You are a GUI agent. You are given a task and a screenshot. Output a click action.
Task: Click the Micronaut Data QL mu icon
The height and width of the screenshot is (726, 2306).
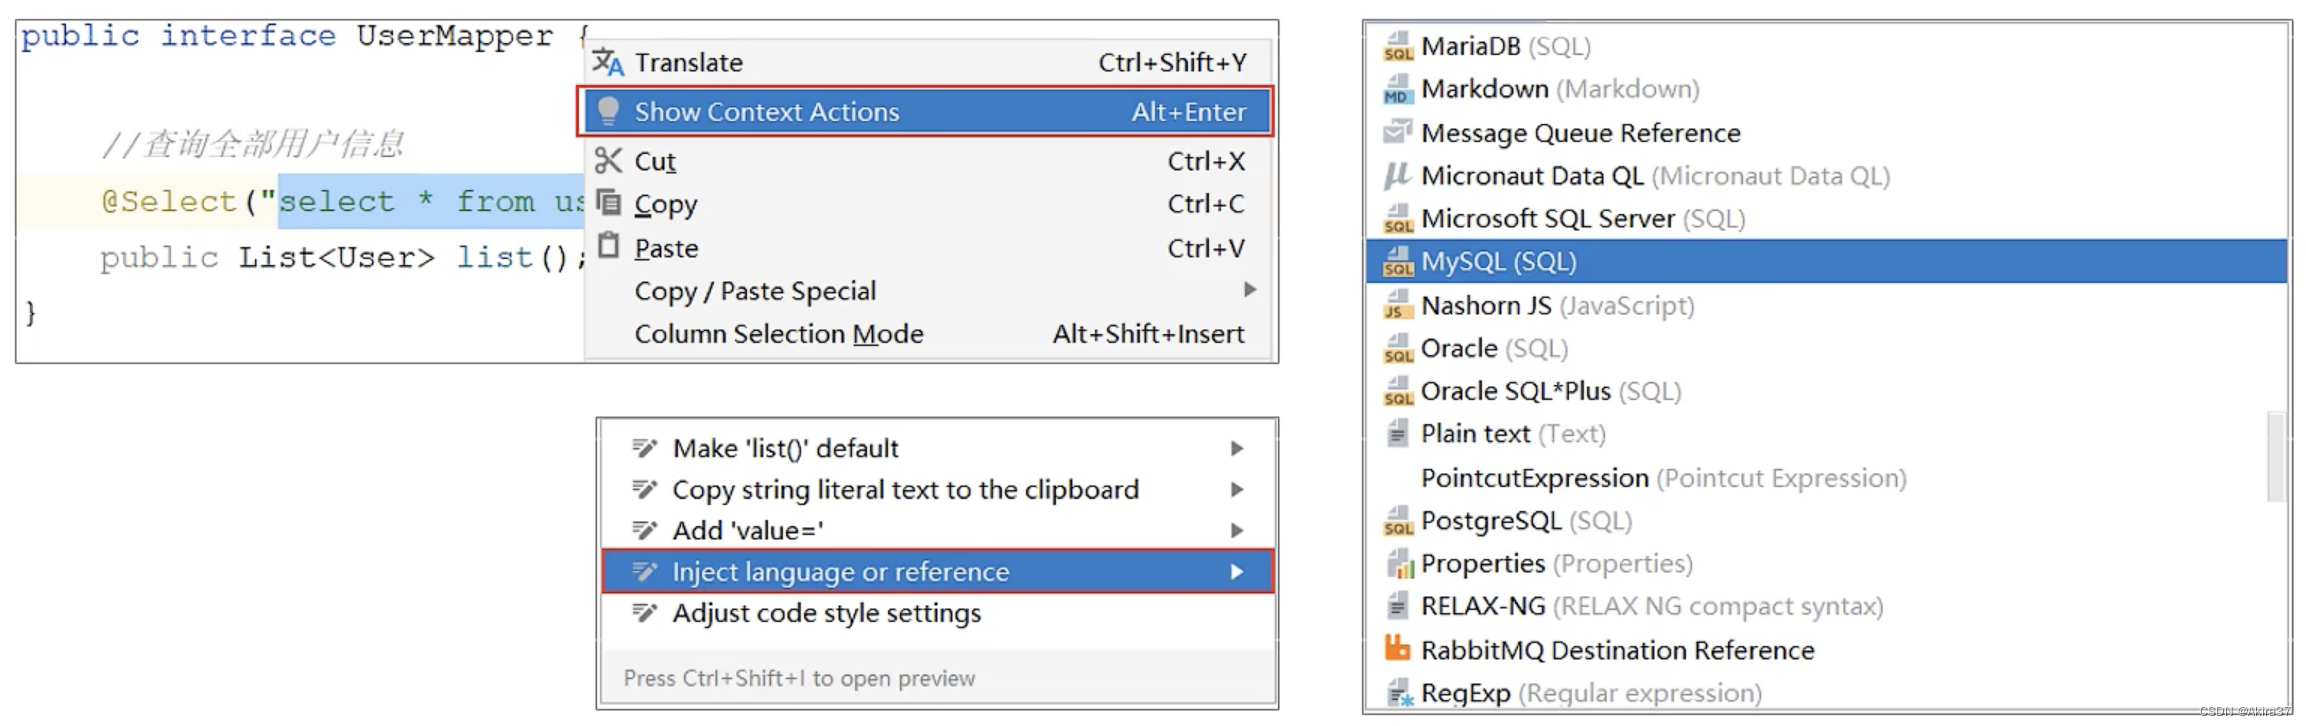pyautogui.click(x=1398, y=176)
